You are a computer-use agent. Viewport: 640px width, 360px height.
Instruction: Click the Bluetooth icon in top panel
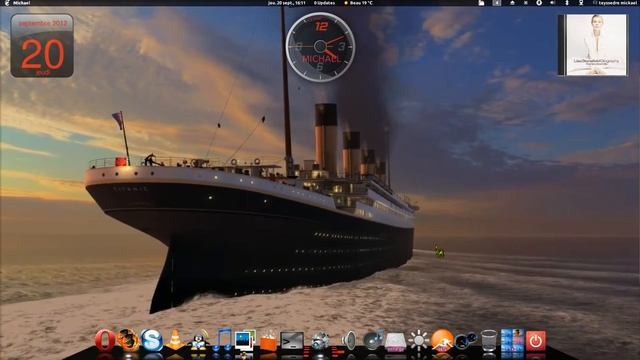point(567,3)
